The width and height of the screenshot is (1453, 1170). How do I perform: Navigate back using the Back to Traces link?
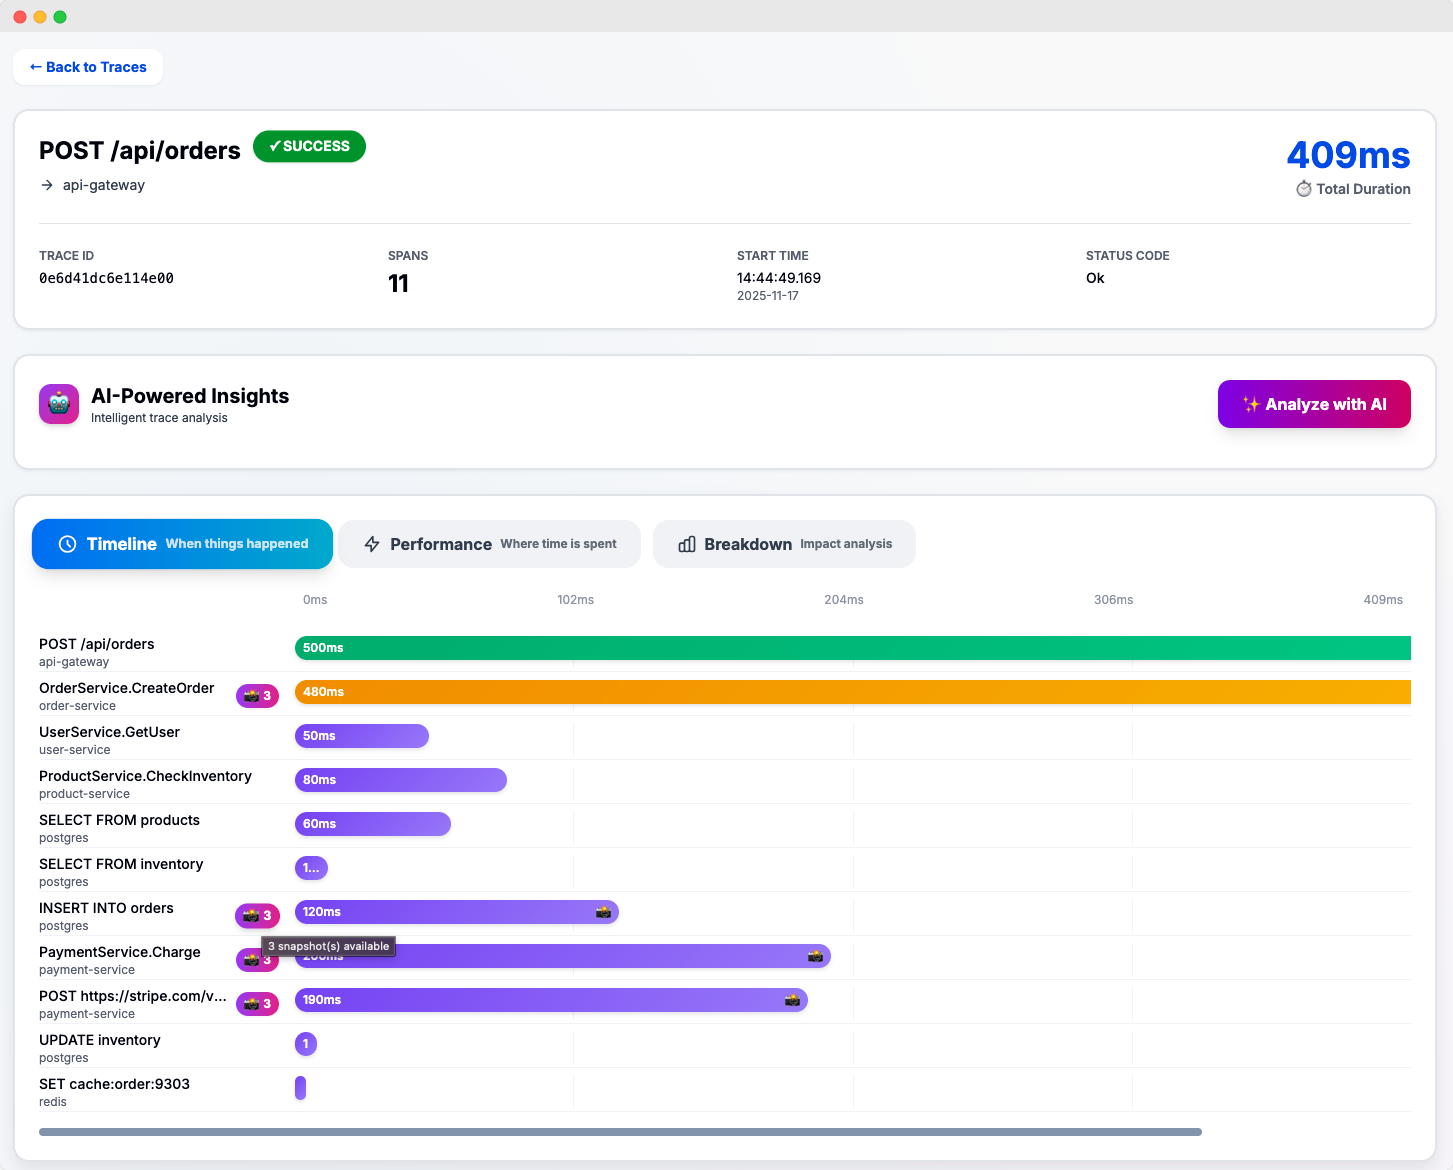coord(88,67)
